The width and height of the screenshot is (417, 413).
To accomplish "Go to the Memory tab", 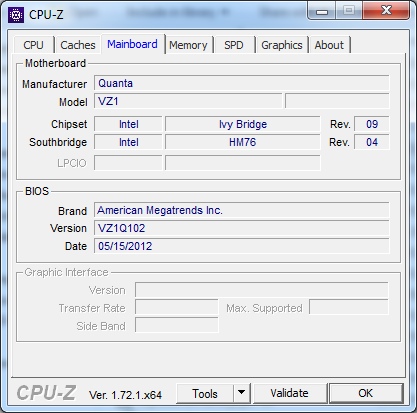I will (188, 45).
